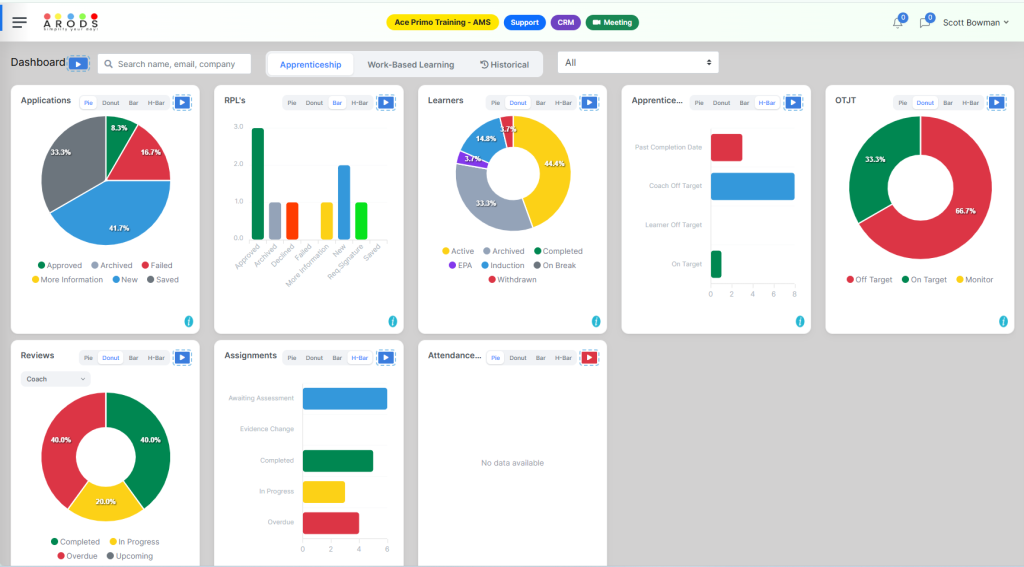The width and height of the screenshot is (1024, 567).
Task: Select Bar view for OTJT
Action: click(x=948, y=103)
